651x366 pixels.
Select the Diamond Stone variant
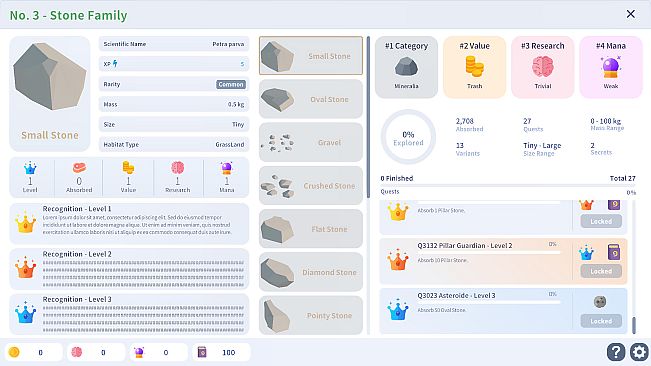[x=311, y=272]
